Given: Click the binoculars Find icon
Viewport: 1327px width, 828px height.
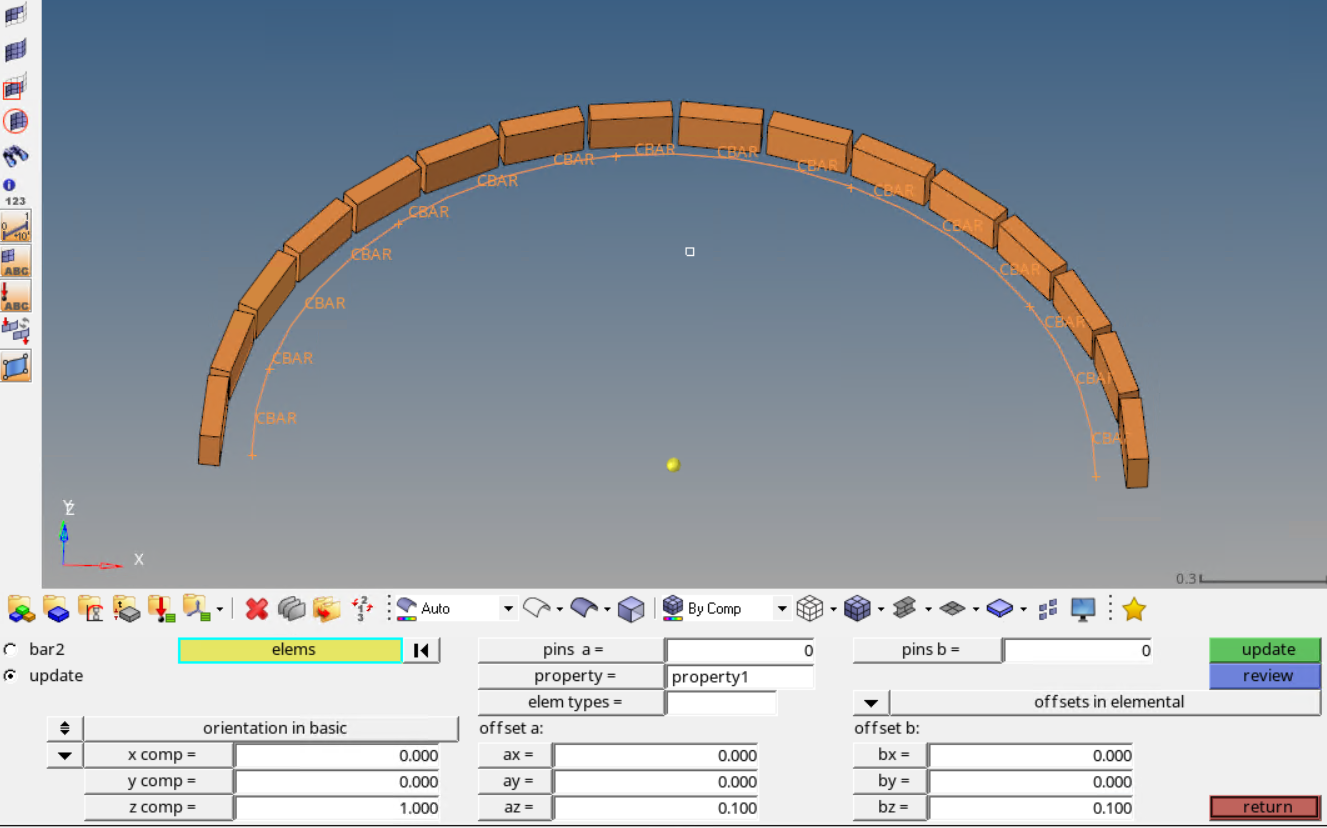Looking at the screenshot, I should [15, 156].
